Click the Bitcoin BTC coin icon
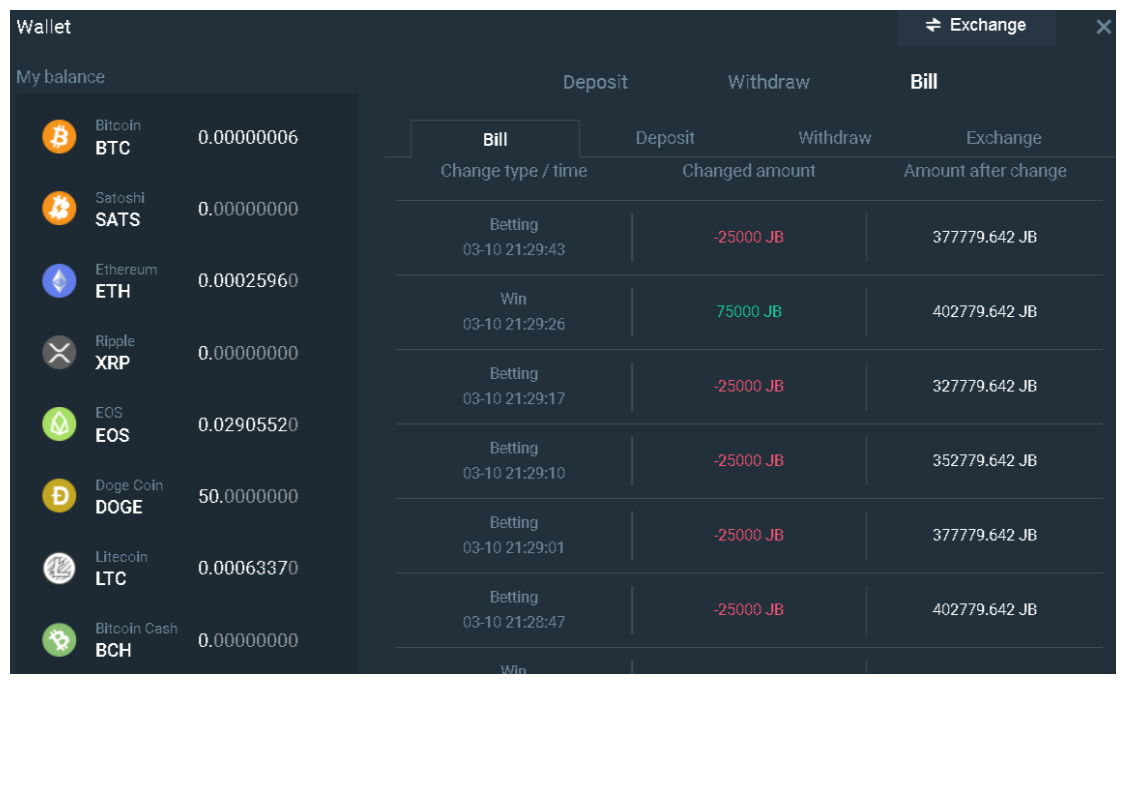The height and width of the screenshot is (793, 1122). (59, 137)
